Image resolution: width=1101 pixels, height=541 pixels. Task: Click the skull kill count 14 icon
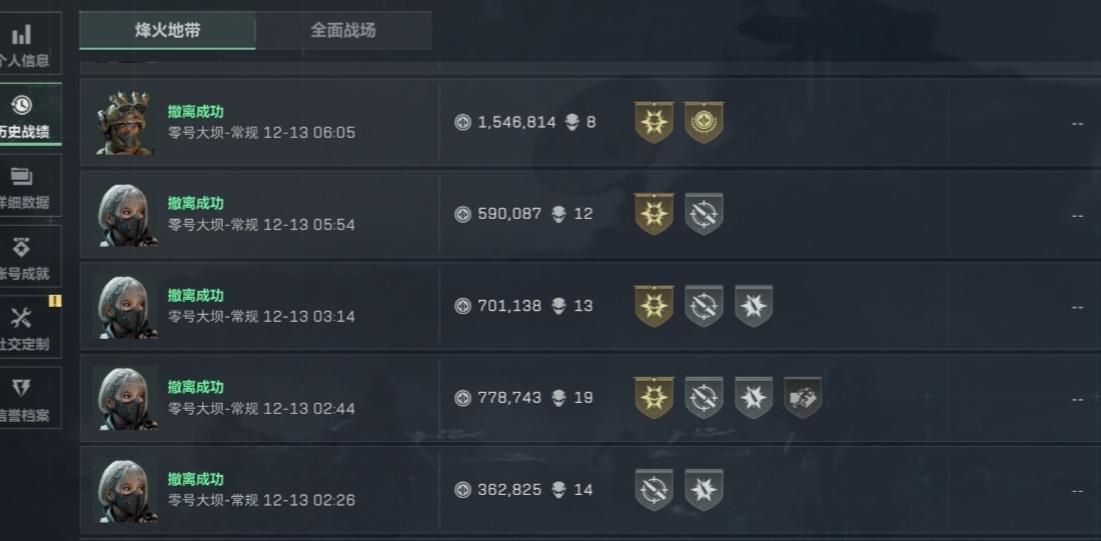(x=558, y=490)
